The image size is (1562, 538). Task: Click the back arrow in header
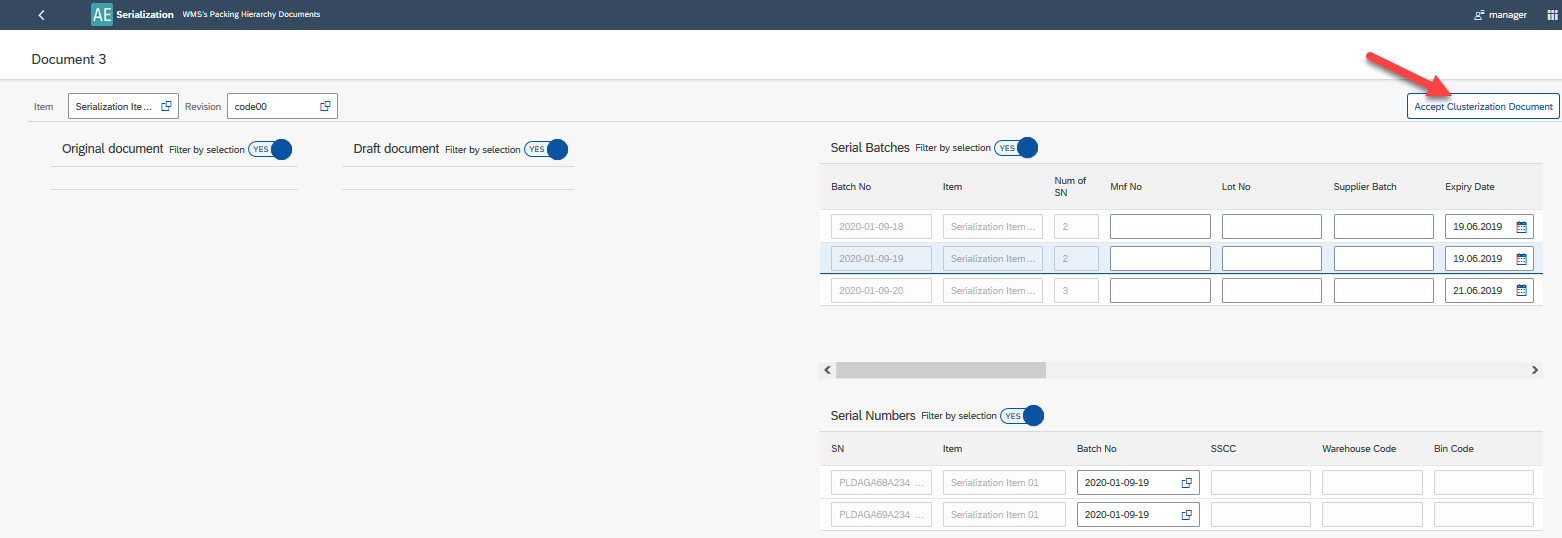click(41, 15)
